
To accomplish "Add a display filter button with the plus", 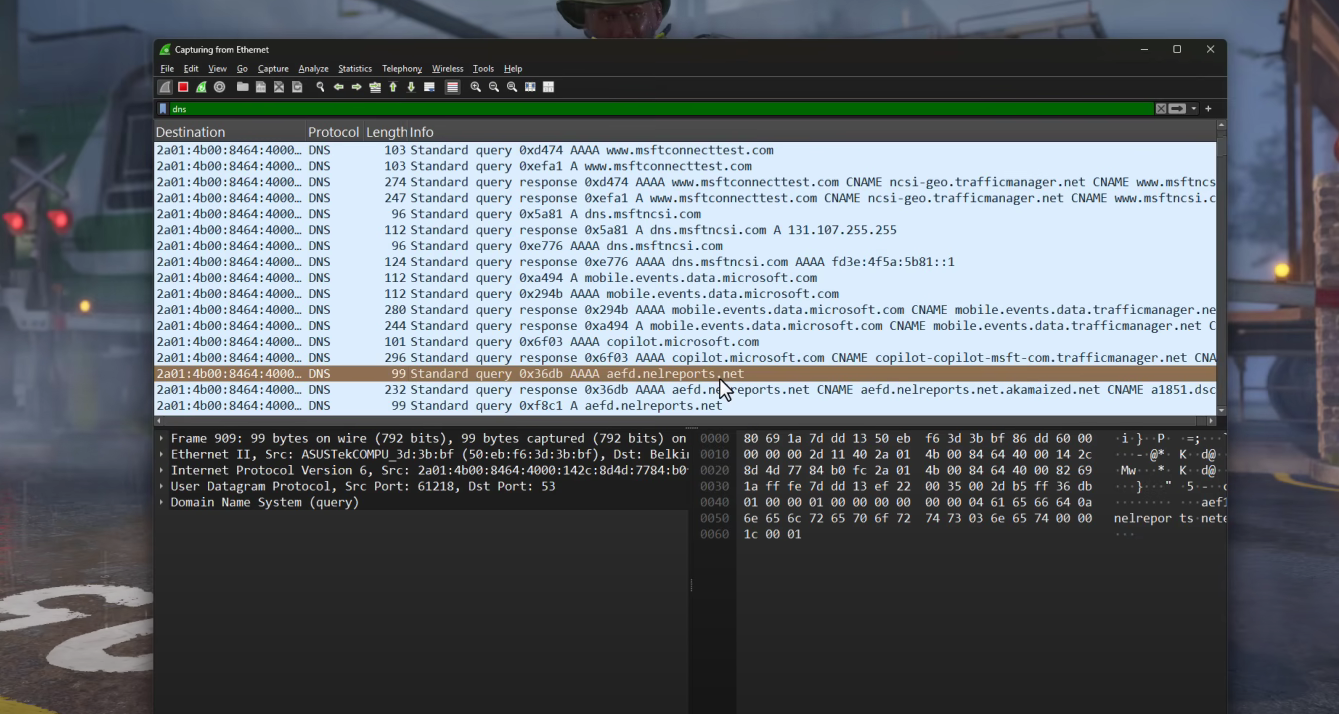I will click(1208, 109).
